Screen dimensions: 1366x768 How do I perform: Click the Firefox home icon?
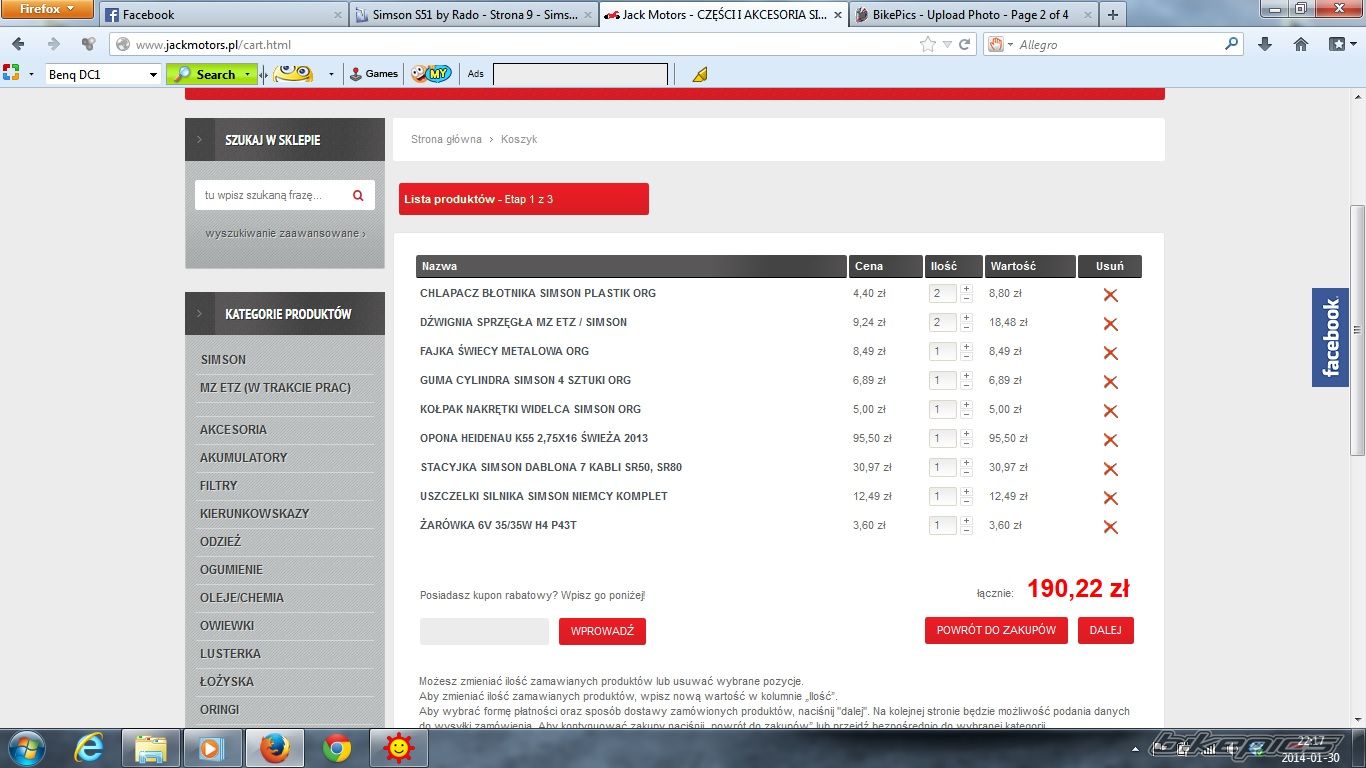1301,44
